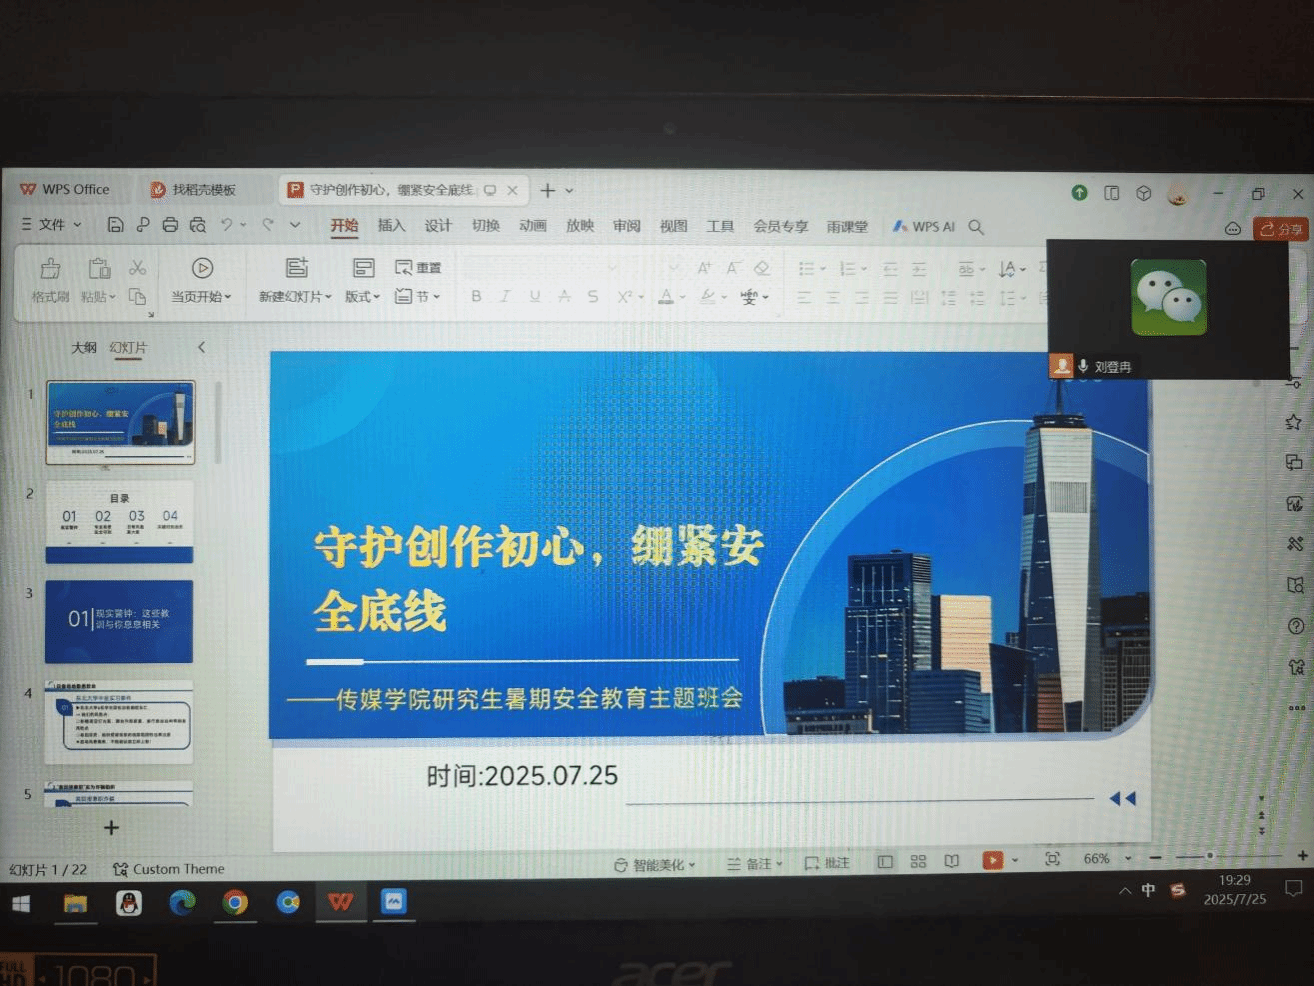Start slideshow with orange play button
1314x986 pixels.
coord(992,860)
